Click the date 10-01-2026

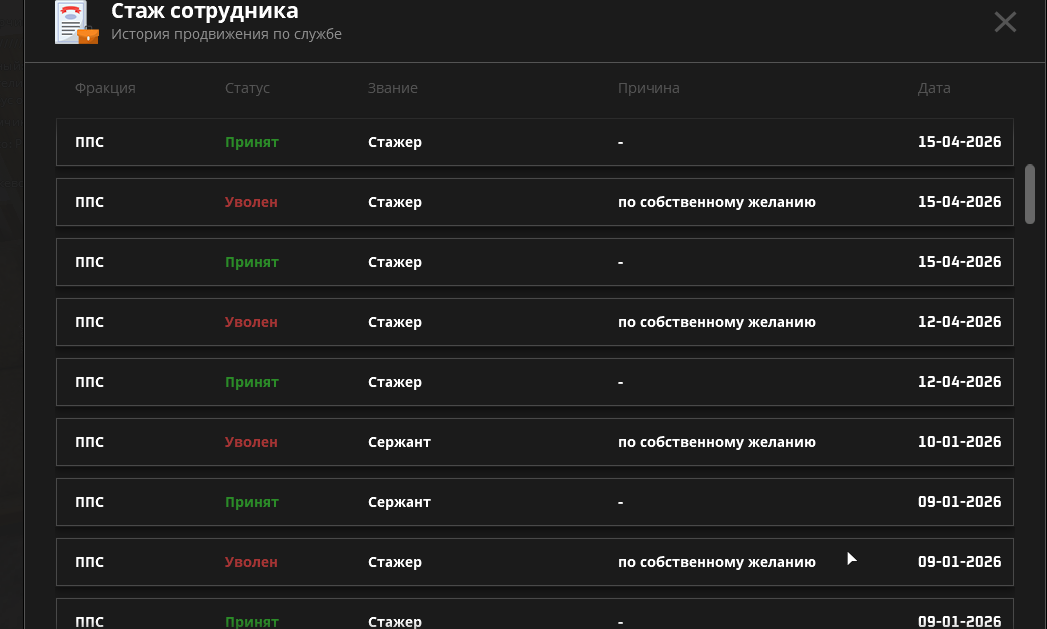(959, 442)
